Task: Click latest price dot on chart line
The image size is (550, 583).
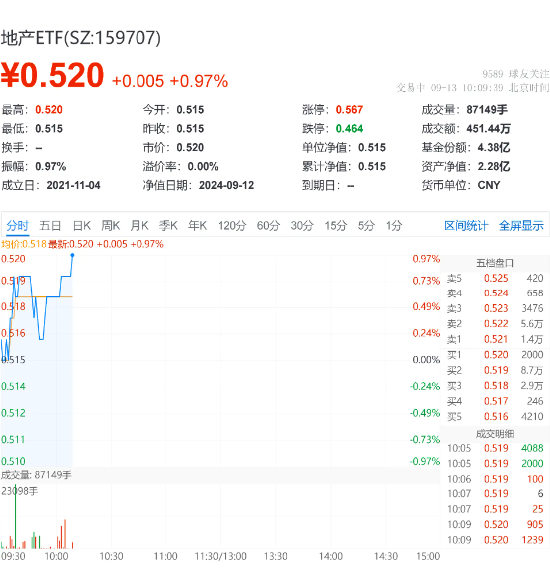Action: click(x=72, y=255)
